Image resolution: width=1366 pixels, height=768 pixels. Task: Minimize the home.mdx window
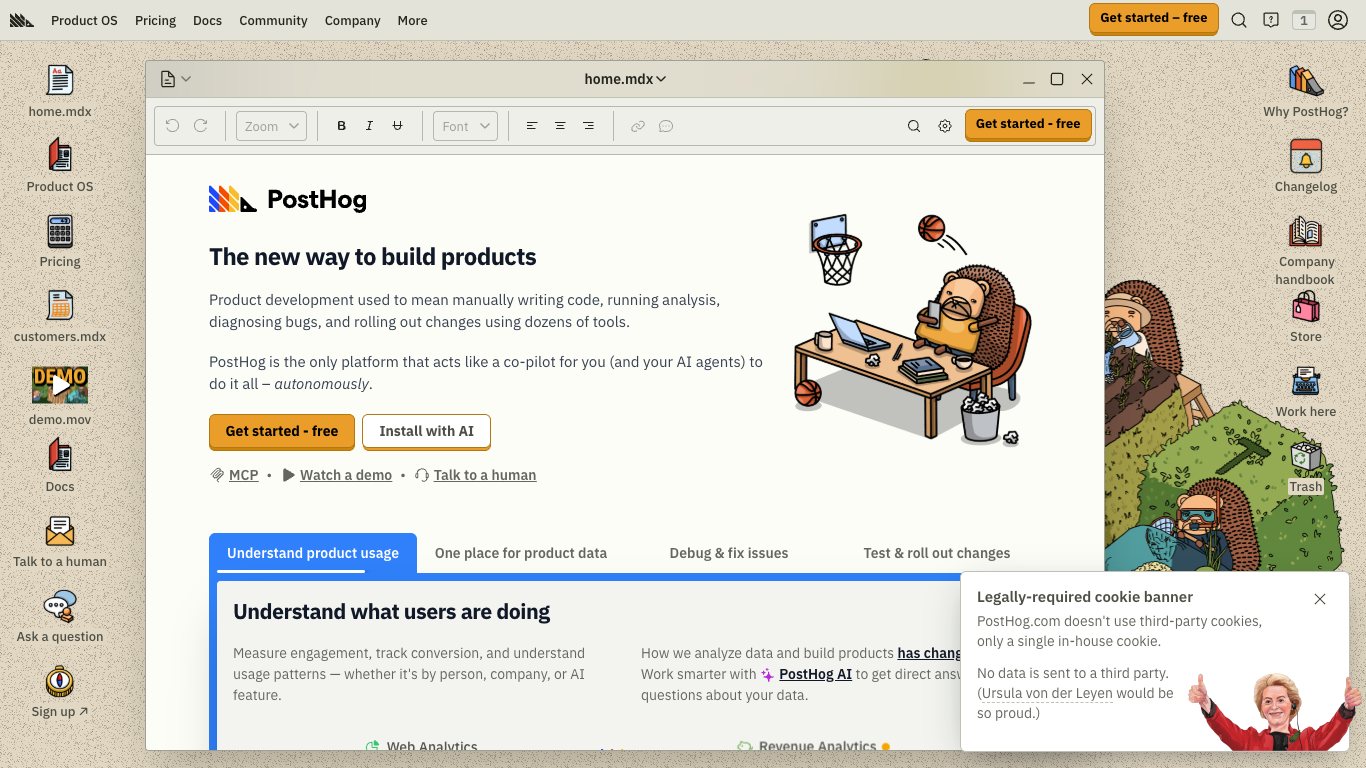1028,79
